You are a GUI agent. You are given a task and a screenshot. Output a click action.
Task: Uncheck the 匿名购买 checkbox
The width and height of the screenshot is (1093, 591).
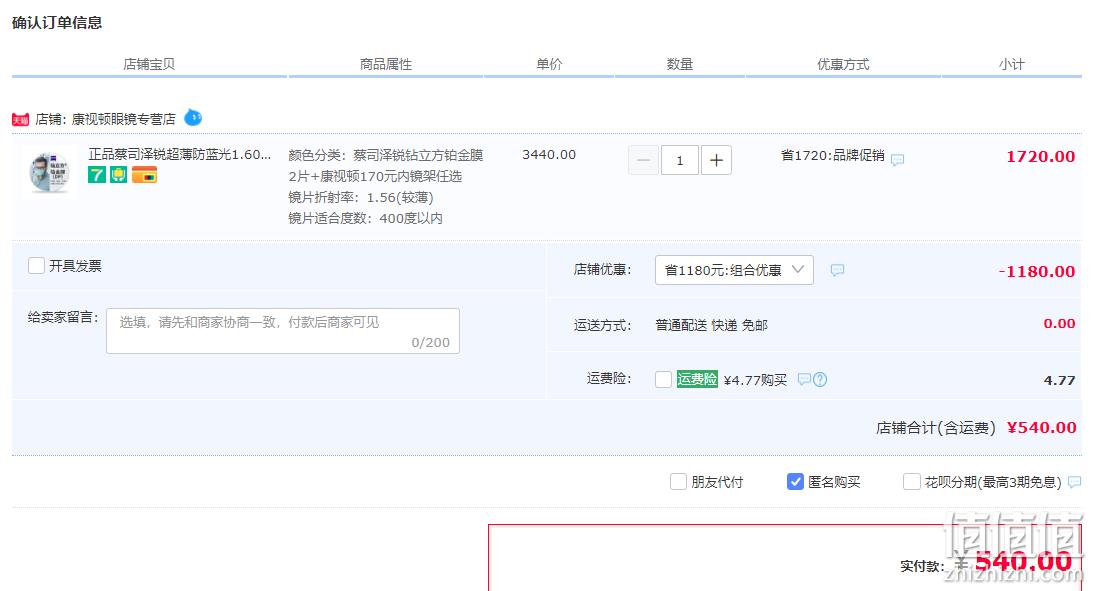(795, 482)
